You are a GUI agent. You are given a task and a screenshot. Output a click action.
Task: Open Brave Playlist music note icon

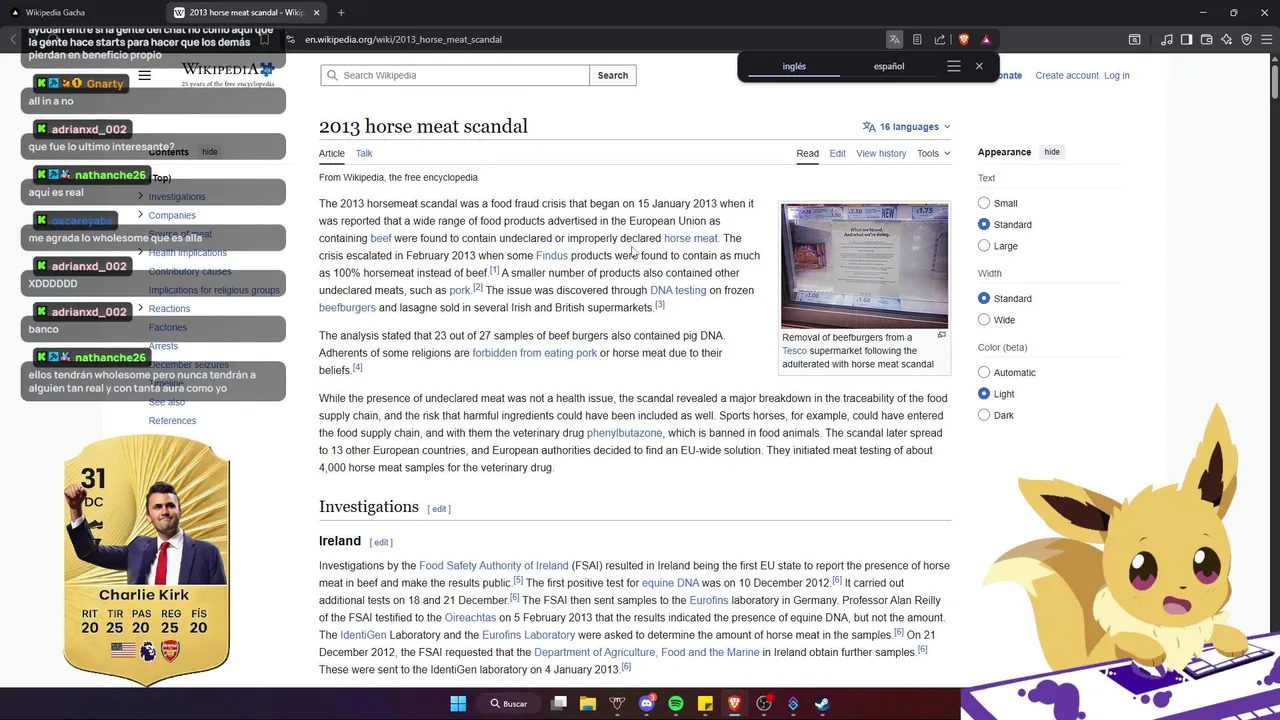pos(1167,39)
